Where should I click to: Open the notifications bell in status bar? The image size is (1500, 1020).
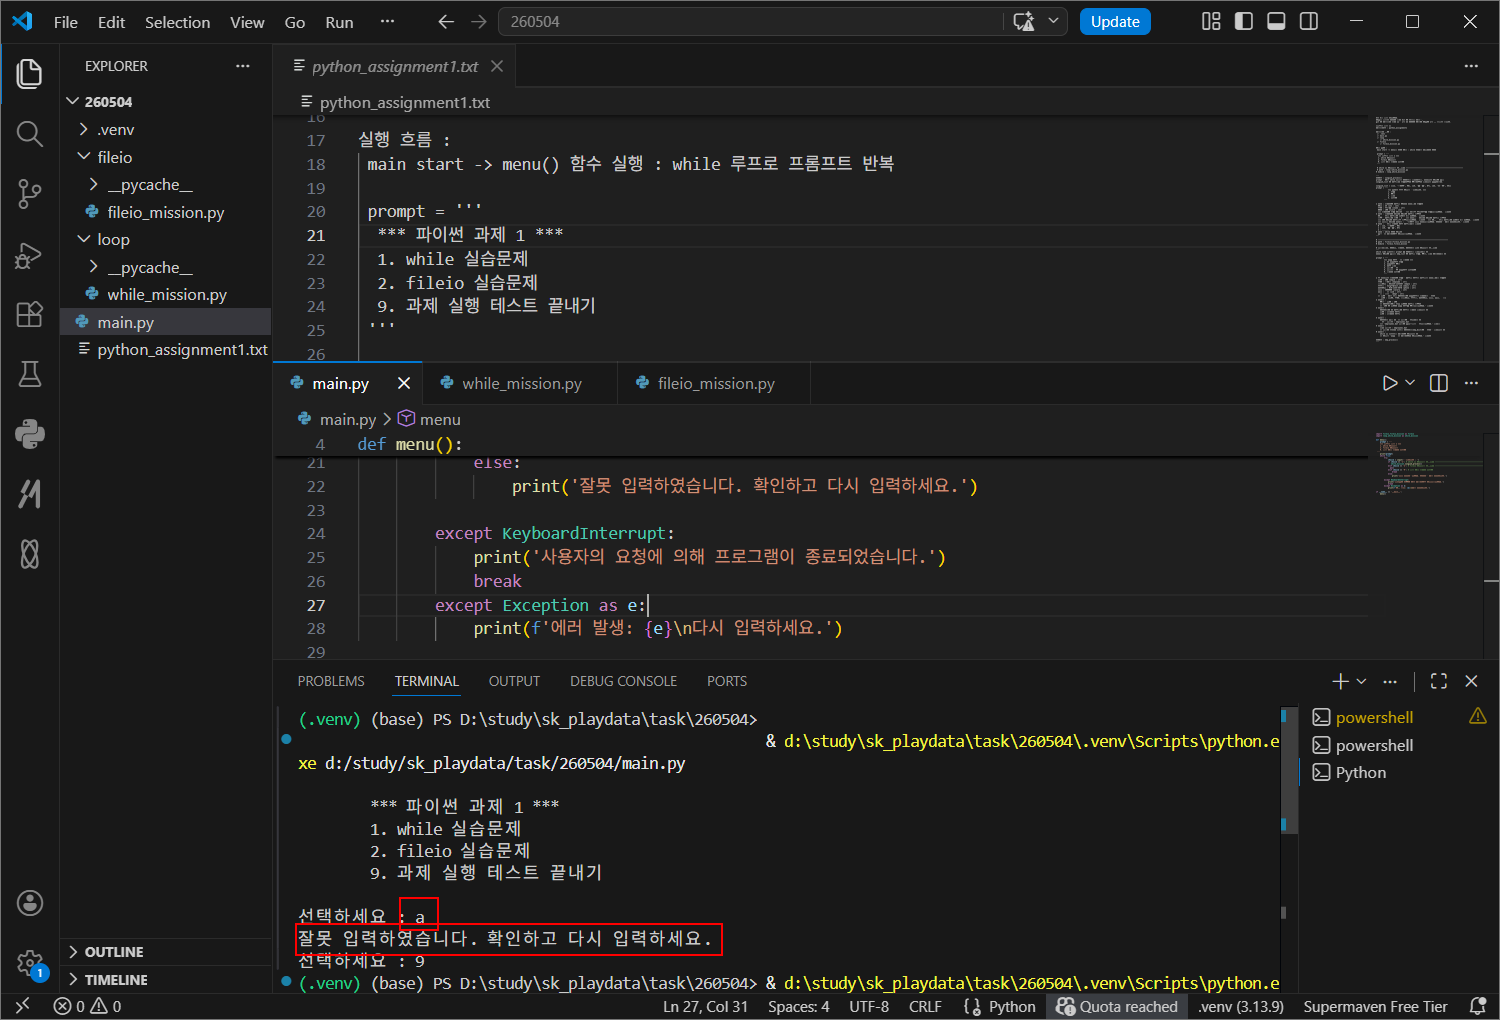pos(1477,1007)
